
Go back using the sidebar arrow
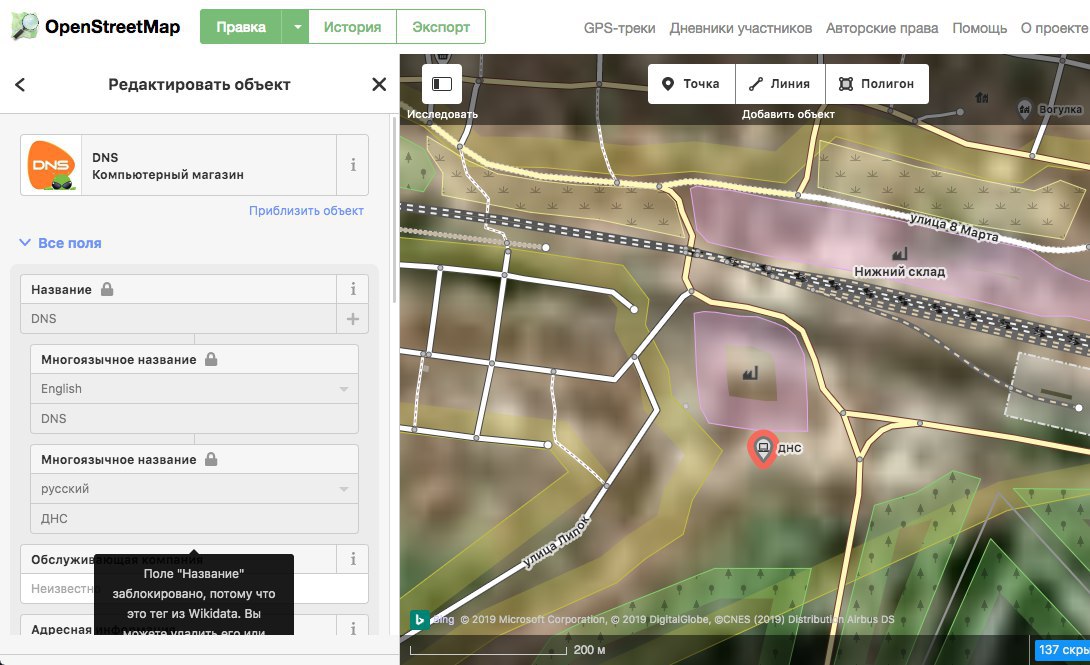[x=20, y=85]
